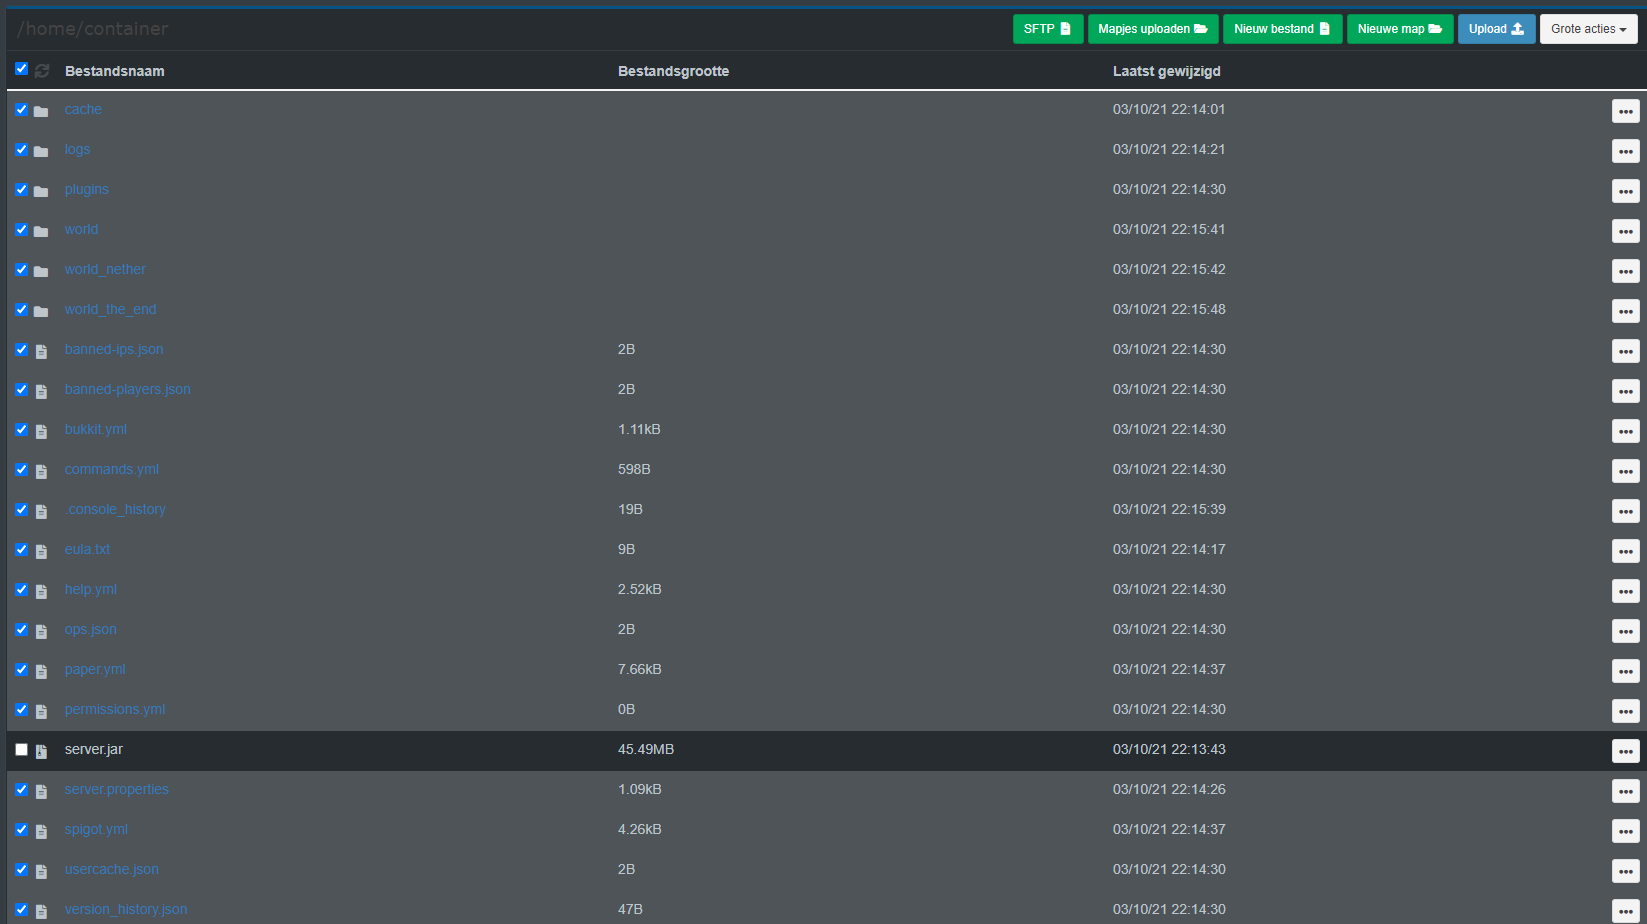Viewport: 1647px width, 924px height.
Task: Click the folder icon beside world_nether
Action: pyautogui.click(x=41, y=271)
